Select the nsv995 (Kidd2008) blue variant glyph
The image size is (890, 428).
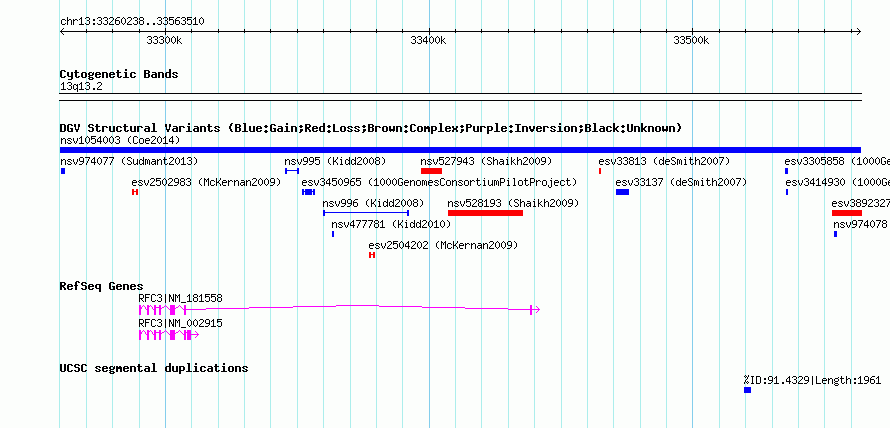click(292, 171)
